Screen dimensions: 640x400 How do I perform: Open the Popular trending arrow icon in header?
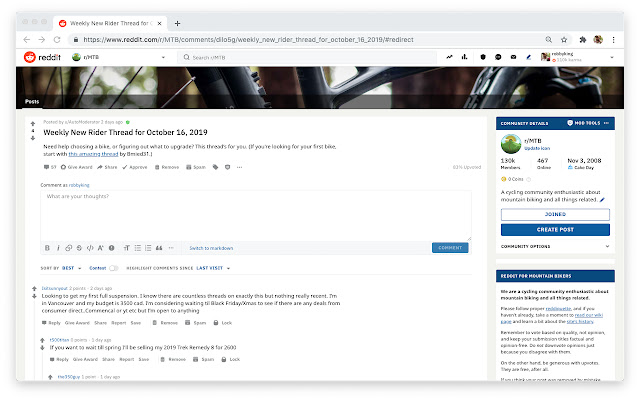(x=449, y=57)
